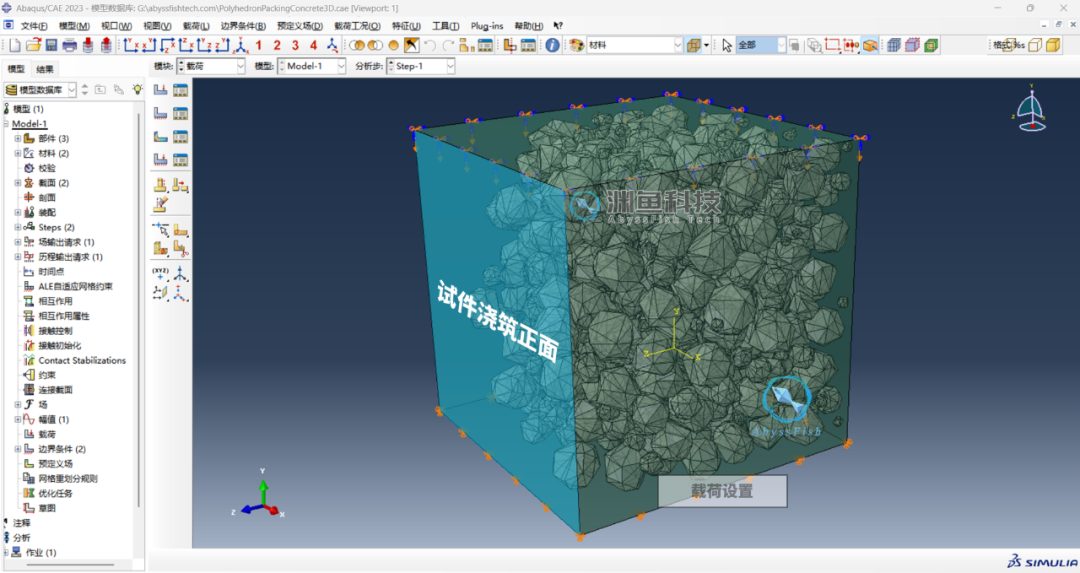This screenshot has height=573, width=1080.
Task: Open the 模块 module dropdown
Action: pyautogui.click(x=240, y=66)
